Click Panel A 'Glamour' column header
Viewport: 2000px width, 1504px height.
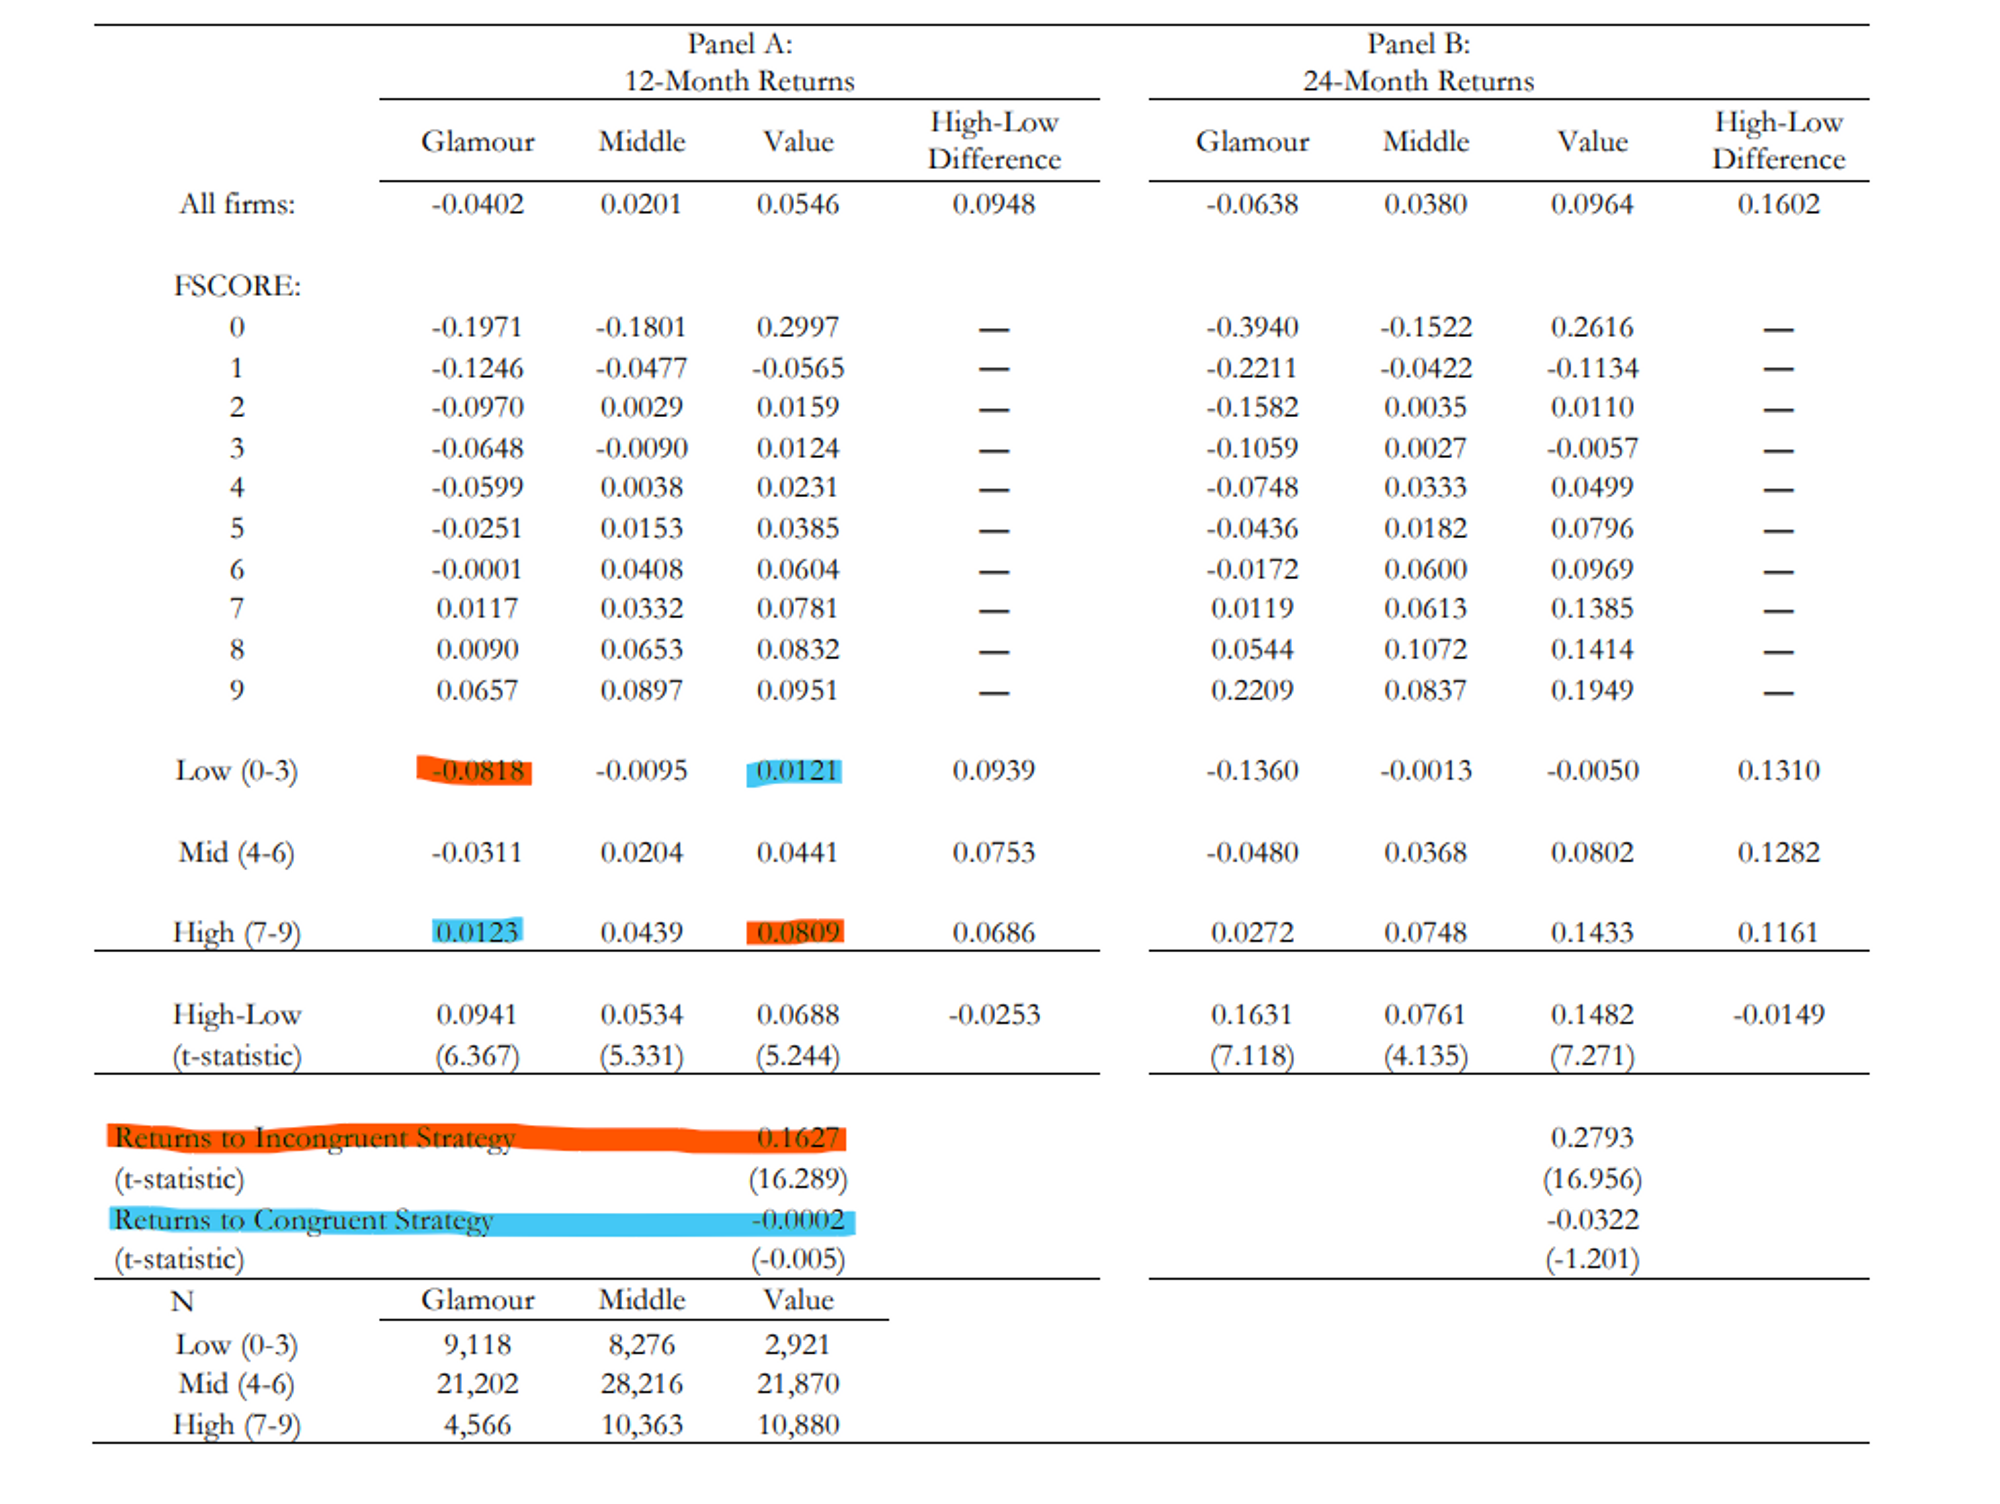point(477,142)
